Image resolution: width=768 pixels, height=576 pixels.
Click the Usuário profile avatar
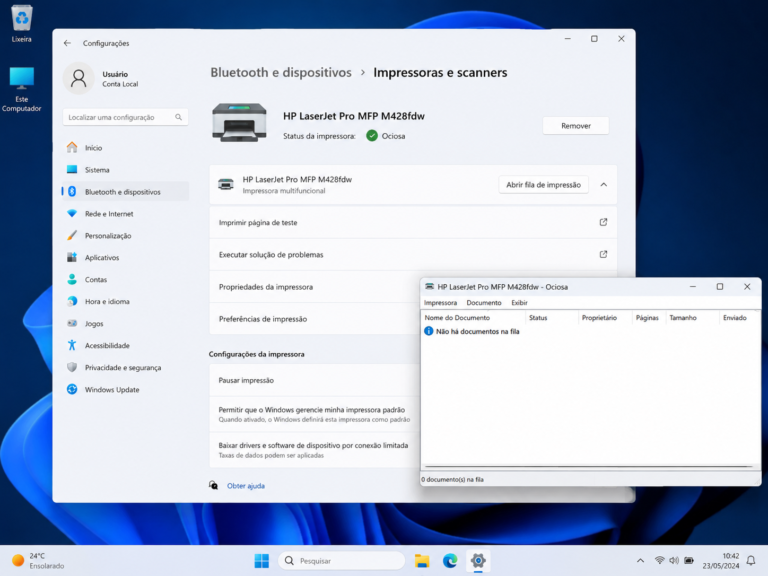78,78
